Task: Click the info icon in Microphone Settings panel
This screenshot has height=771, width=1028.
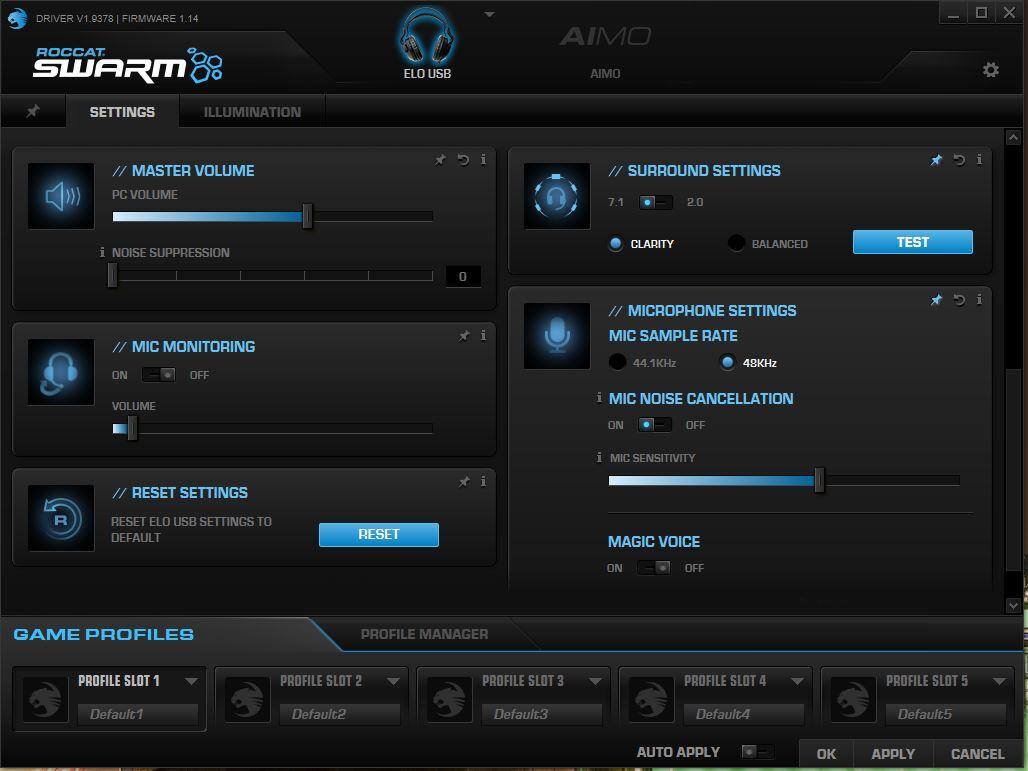Action: click(979, 300)
